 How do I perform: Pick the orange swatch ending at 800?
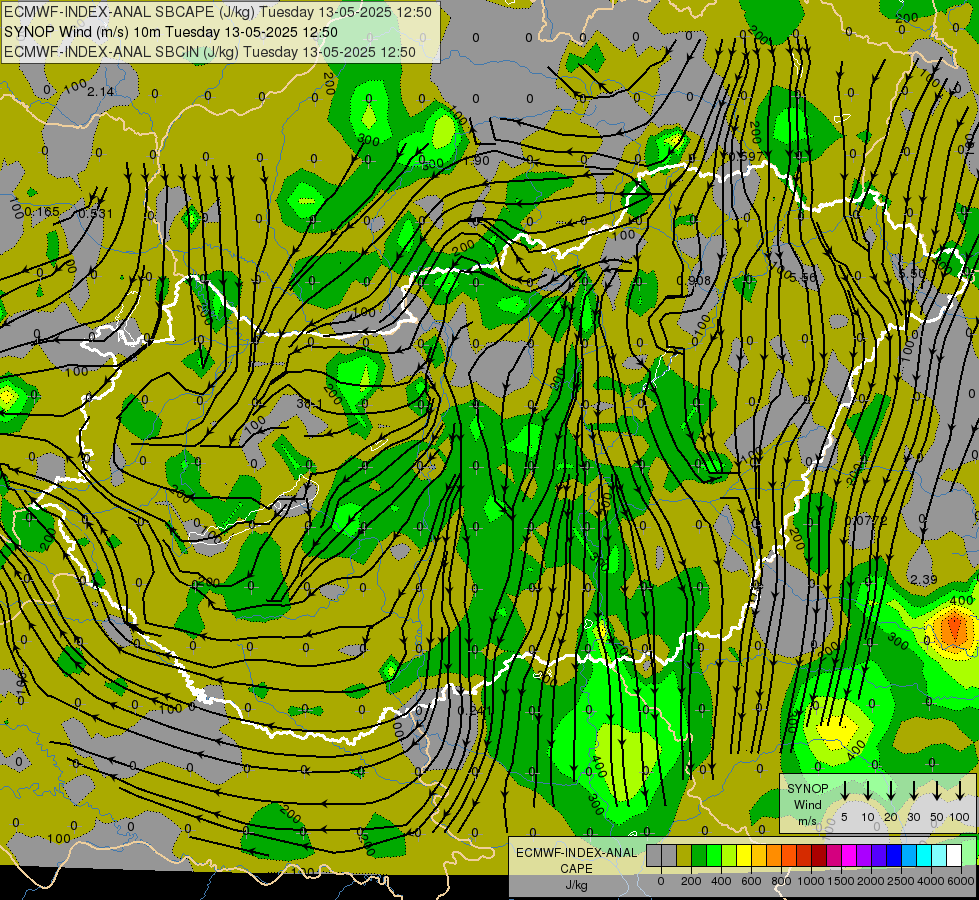[x=774, y=855]
